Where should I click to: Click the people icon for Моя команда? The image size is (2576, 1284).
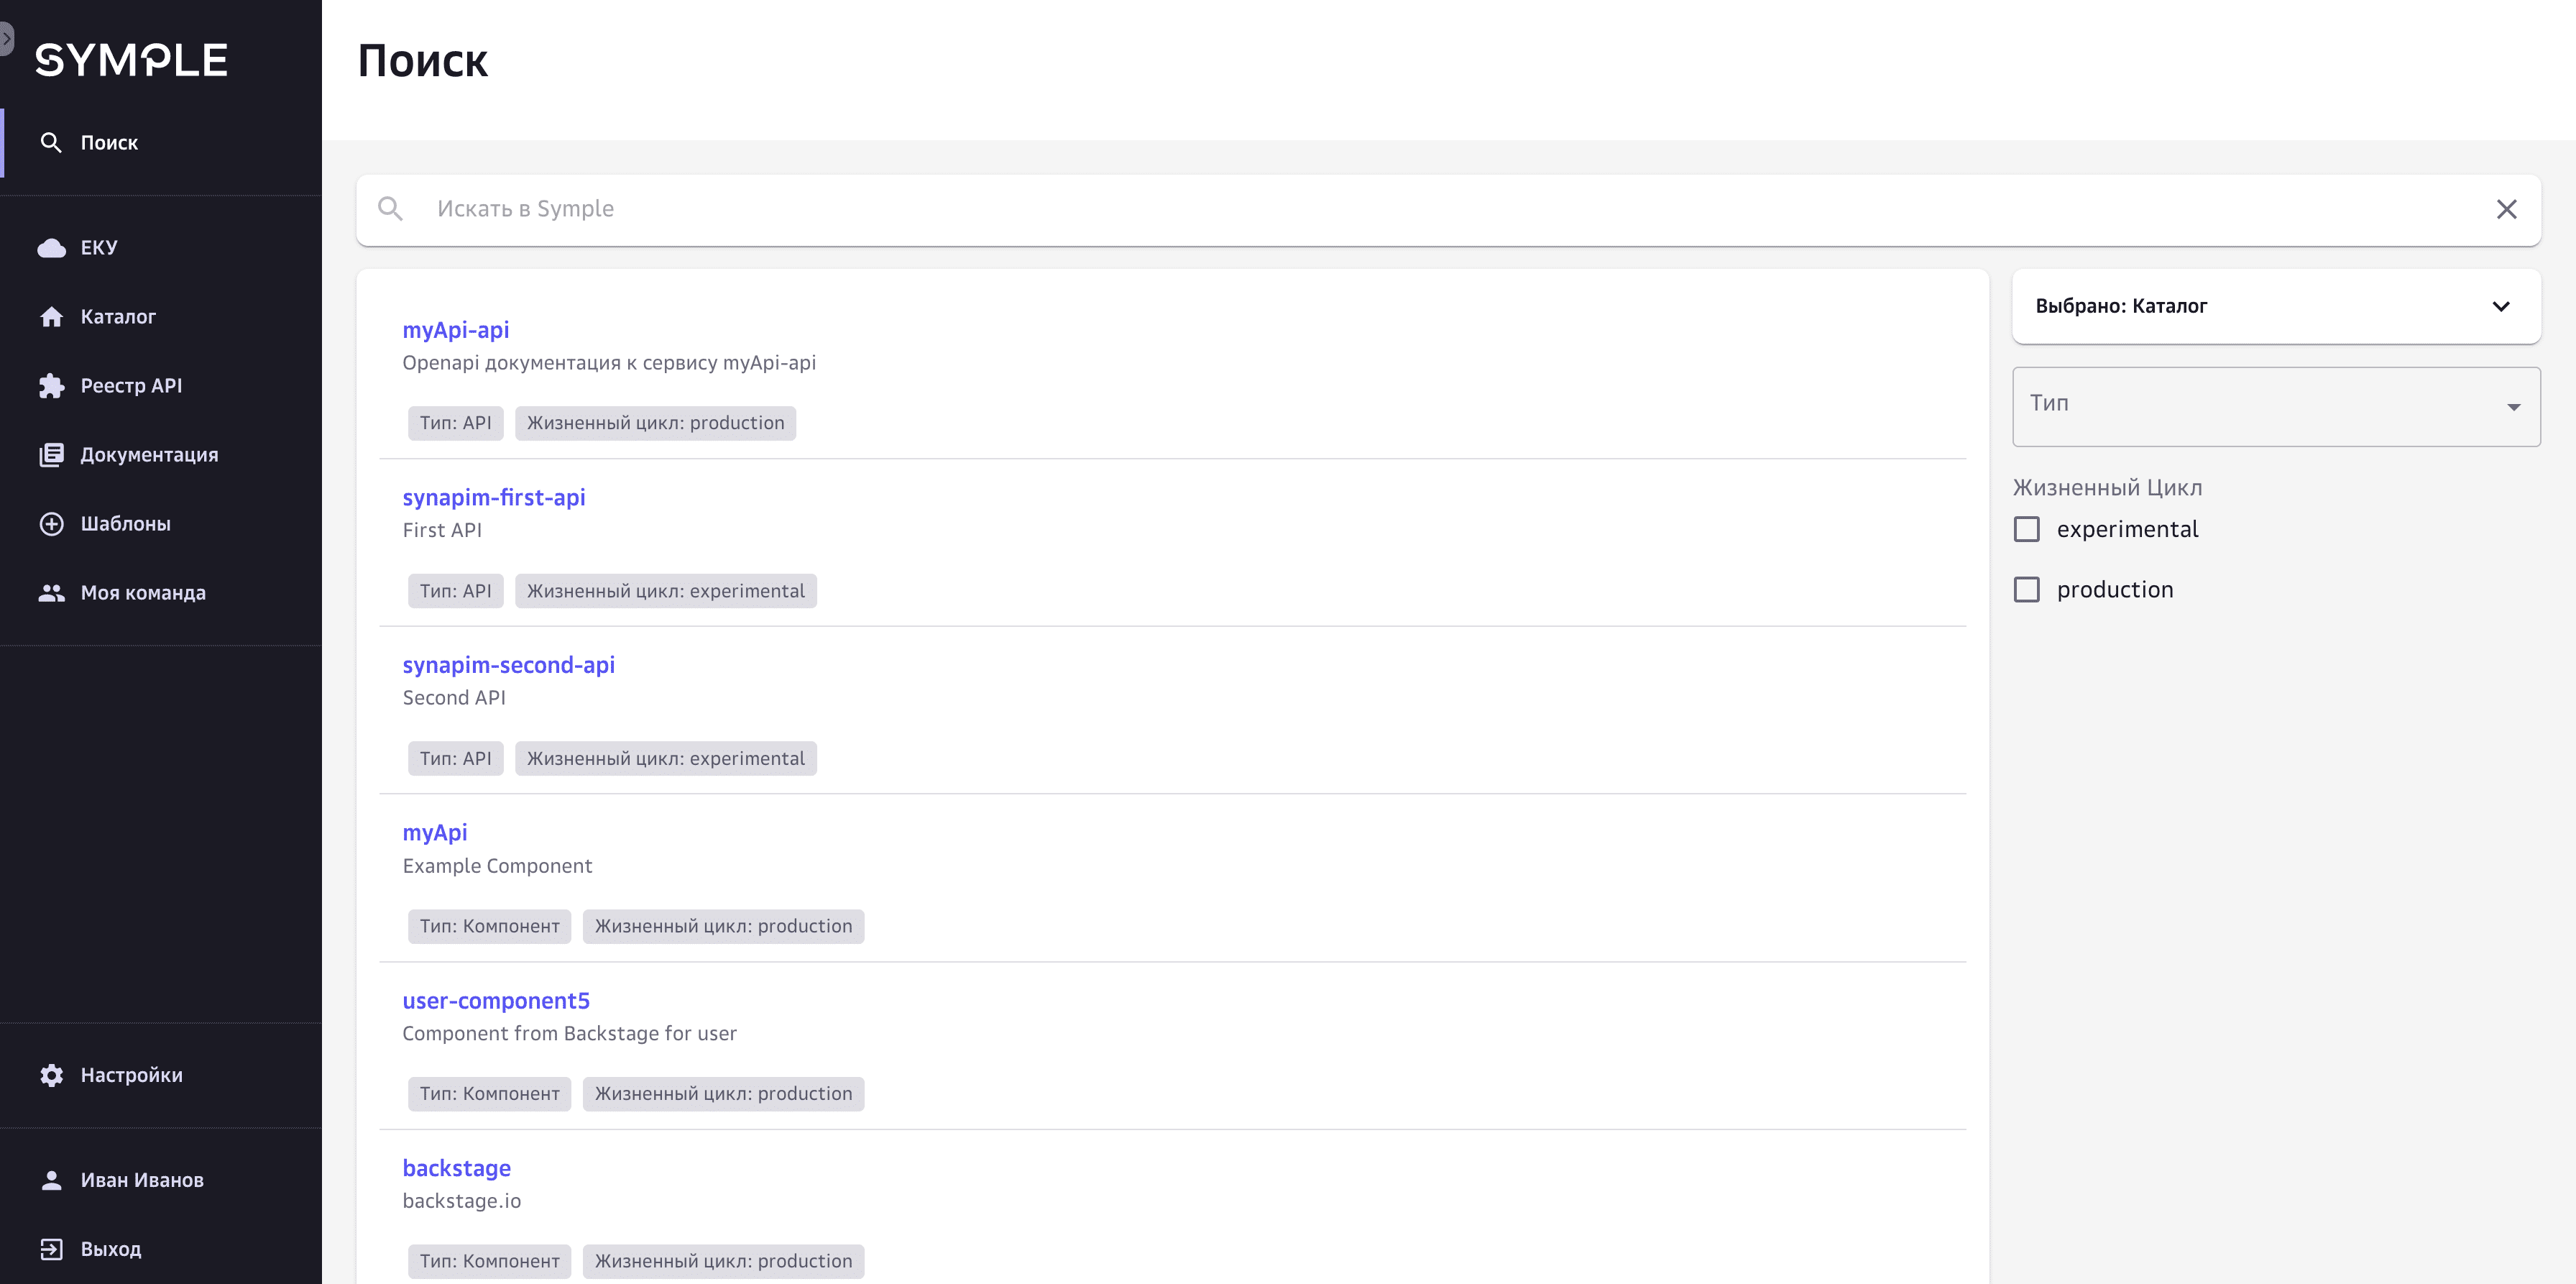51,593
